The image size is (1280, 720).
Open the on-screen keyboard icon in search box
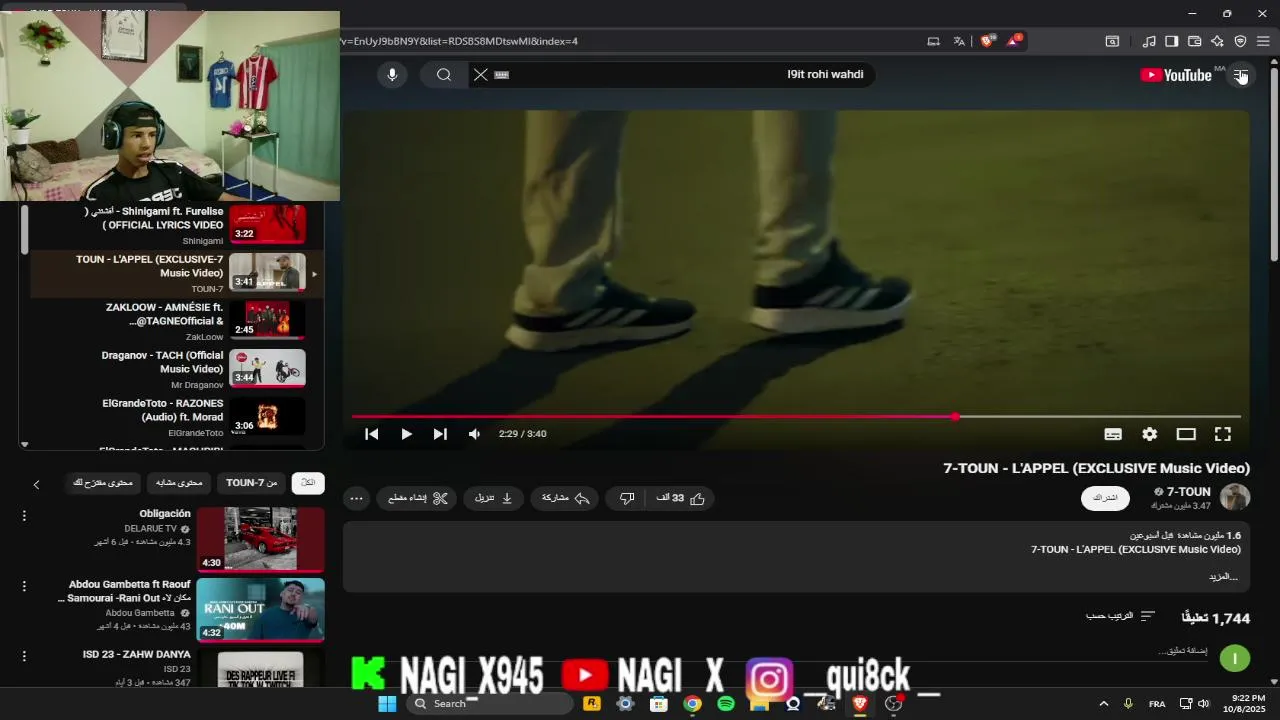click(x=502, y=75)
